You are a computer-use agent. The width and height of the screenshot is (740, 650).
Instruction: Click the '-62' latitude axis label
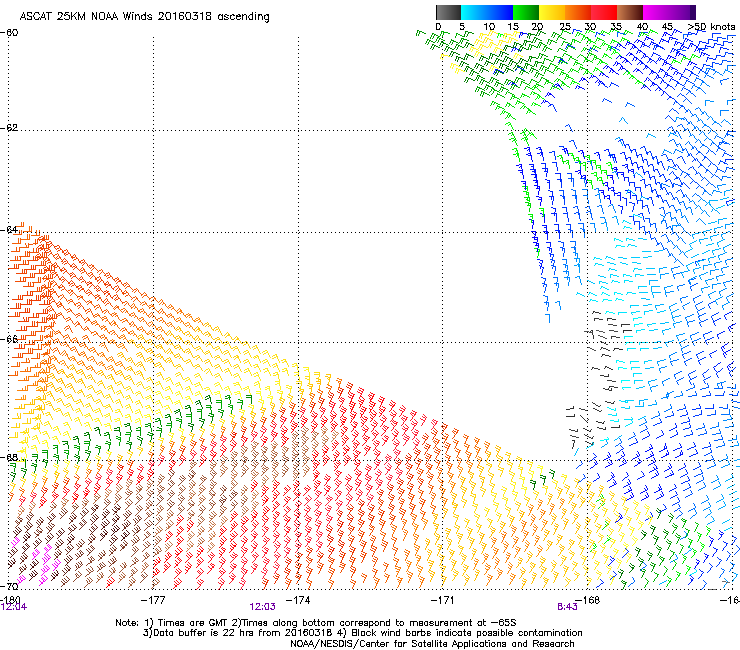click(x=9, y=128)
